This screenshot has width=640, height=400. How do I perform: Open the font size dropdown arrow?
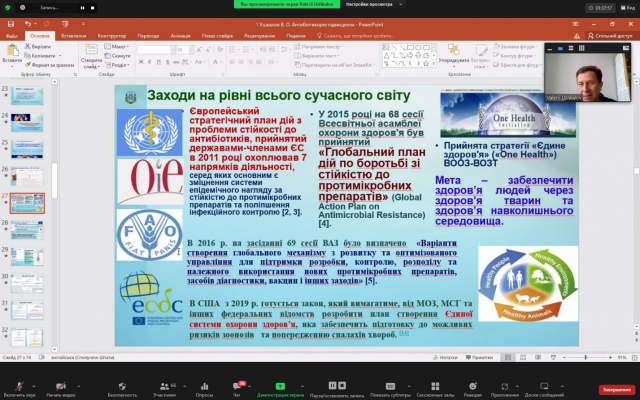click(191, 50)
